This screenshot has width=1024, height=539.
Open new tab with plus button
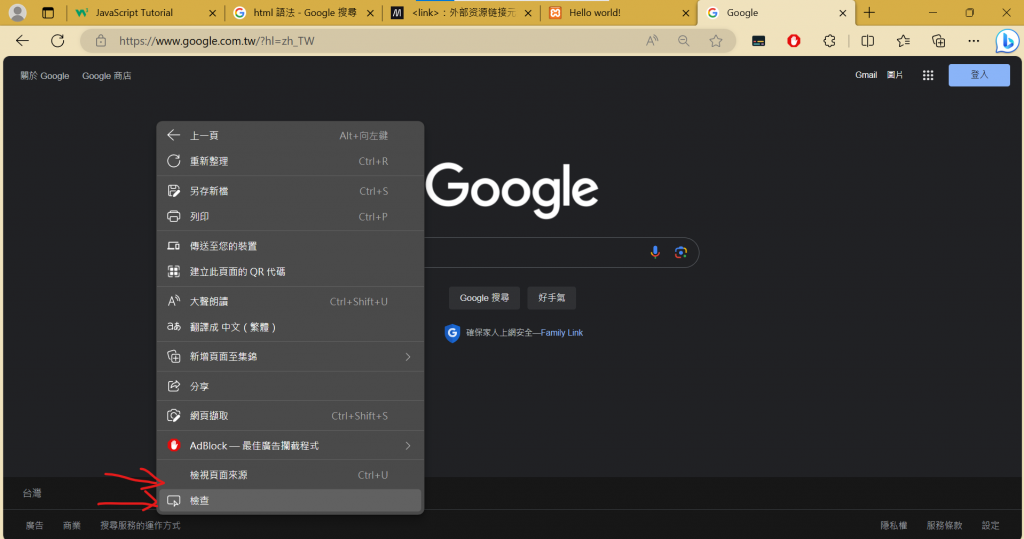869,12
